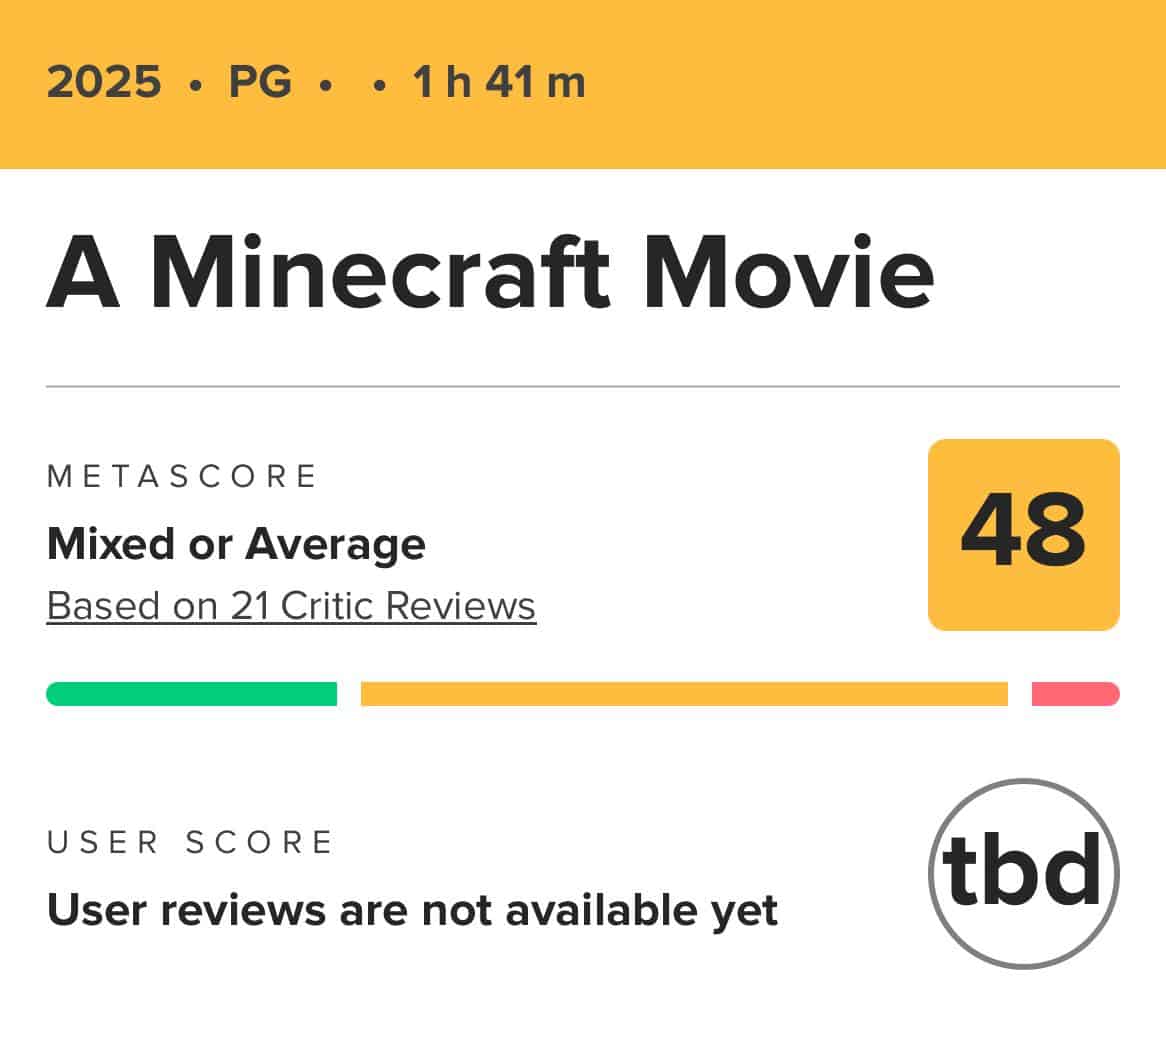This screenshot has width=1166, height=1039.
Task: Click the horizontal divider under the title
Action: pyautogui.click(x=583, y=386)
